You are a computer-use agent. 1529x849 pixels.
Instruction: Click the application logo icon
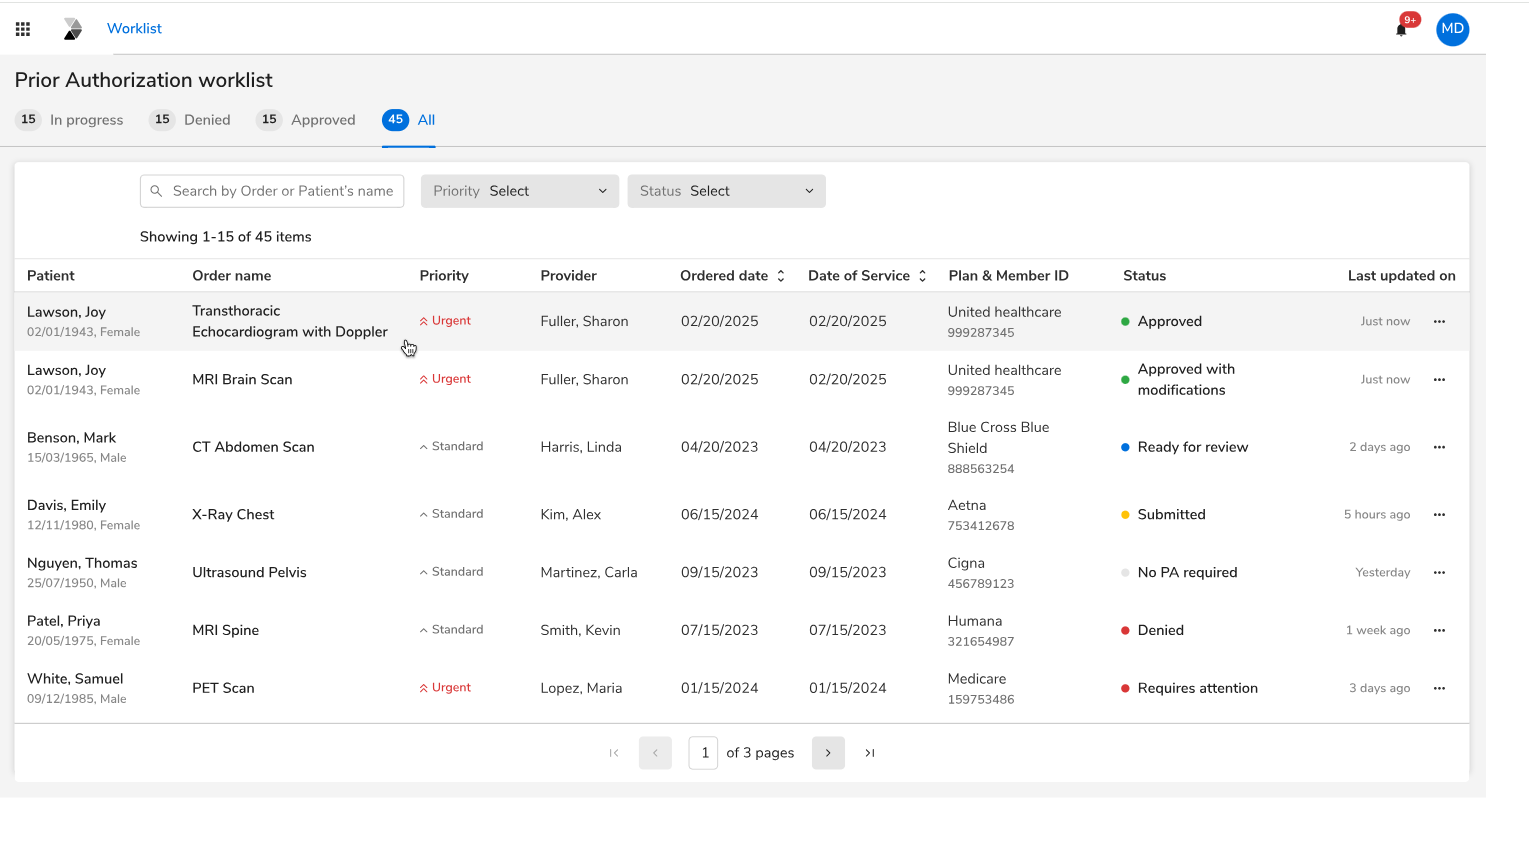pos(73,29)
